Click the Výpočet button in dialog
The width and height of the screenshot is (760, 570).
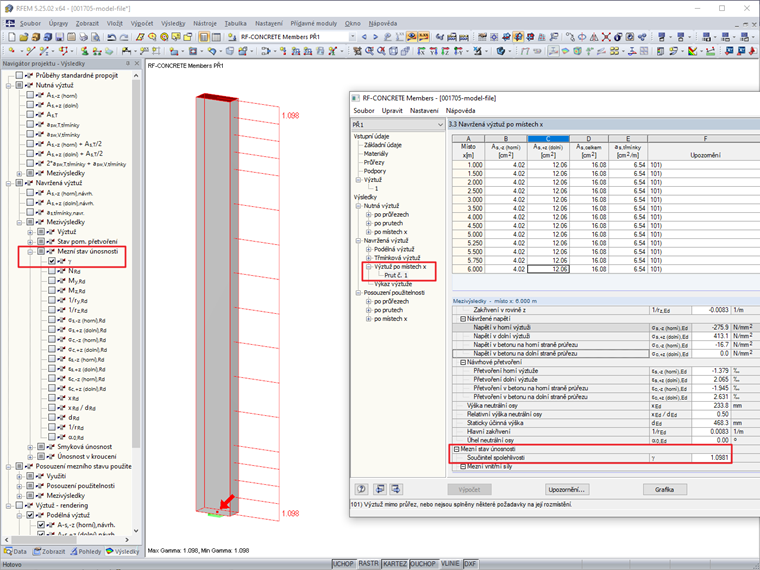(469, 490)
